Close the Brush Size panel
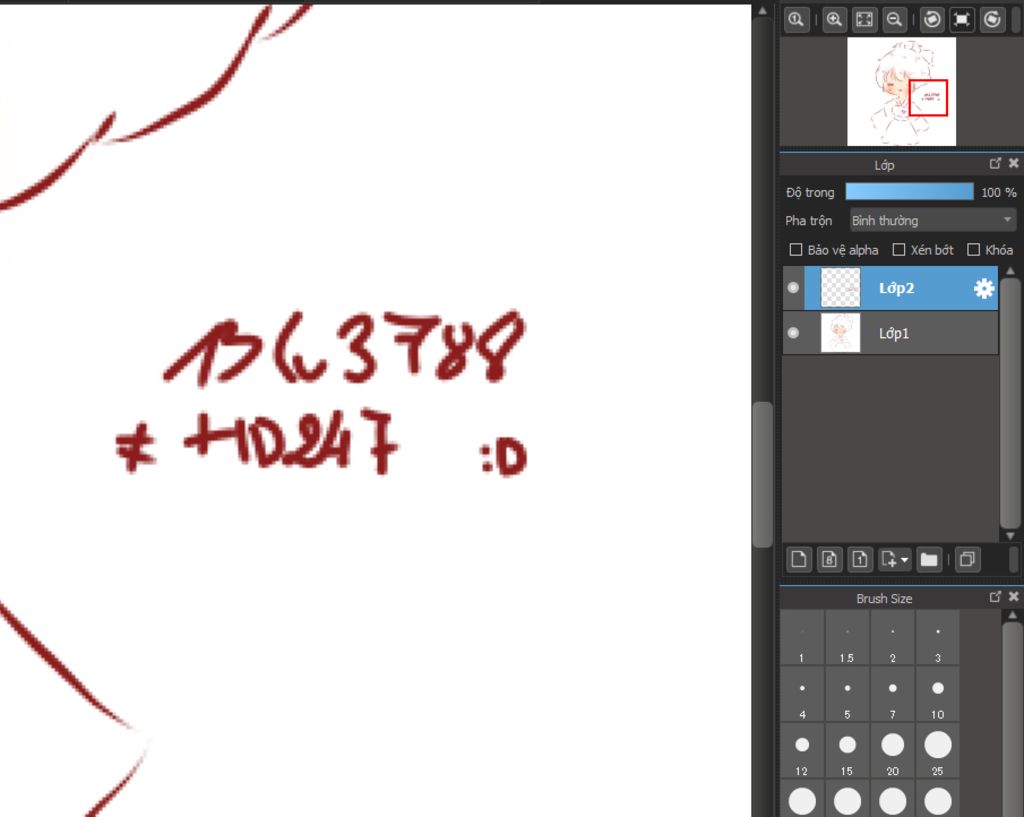The height and width of the screenshot is (817, 1024). 1014,597
